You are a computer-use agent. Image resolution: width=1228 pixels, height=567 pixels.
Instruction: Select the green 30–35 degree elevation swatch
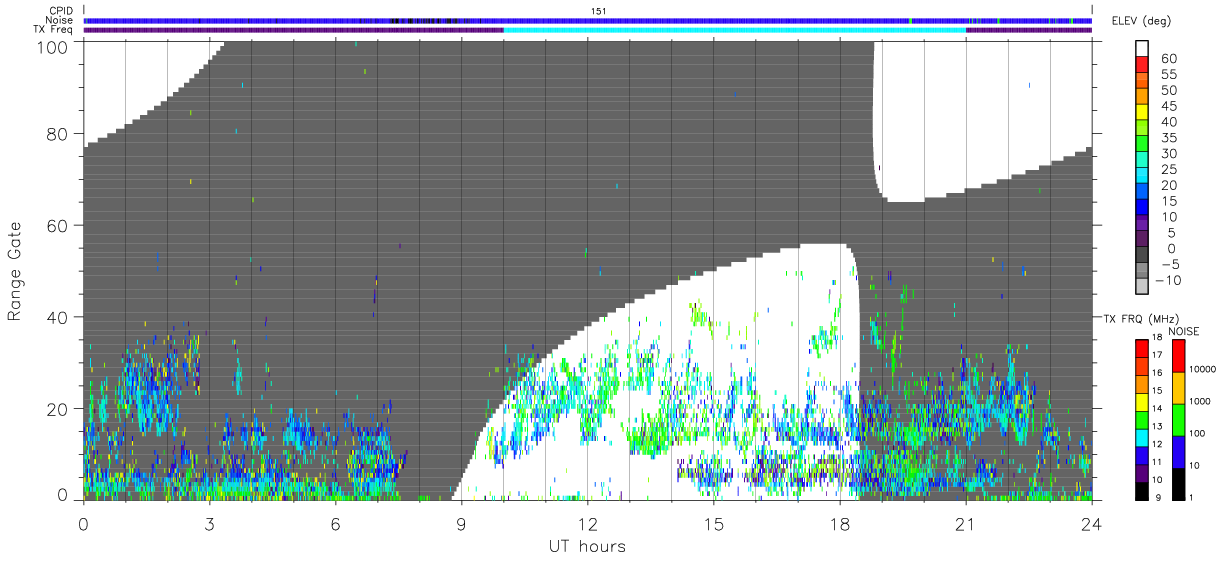pos(1142,145)
